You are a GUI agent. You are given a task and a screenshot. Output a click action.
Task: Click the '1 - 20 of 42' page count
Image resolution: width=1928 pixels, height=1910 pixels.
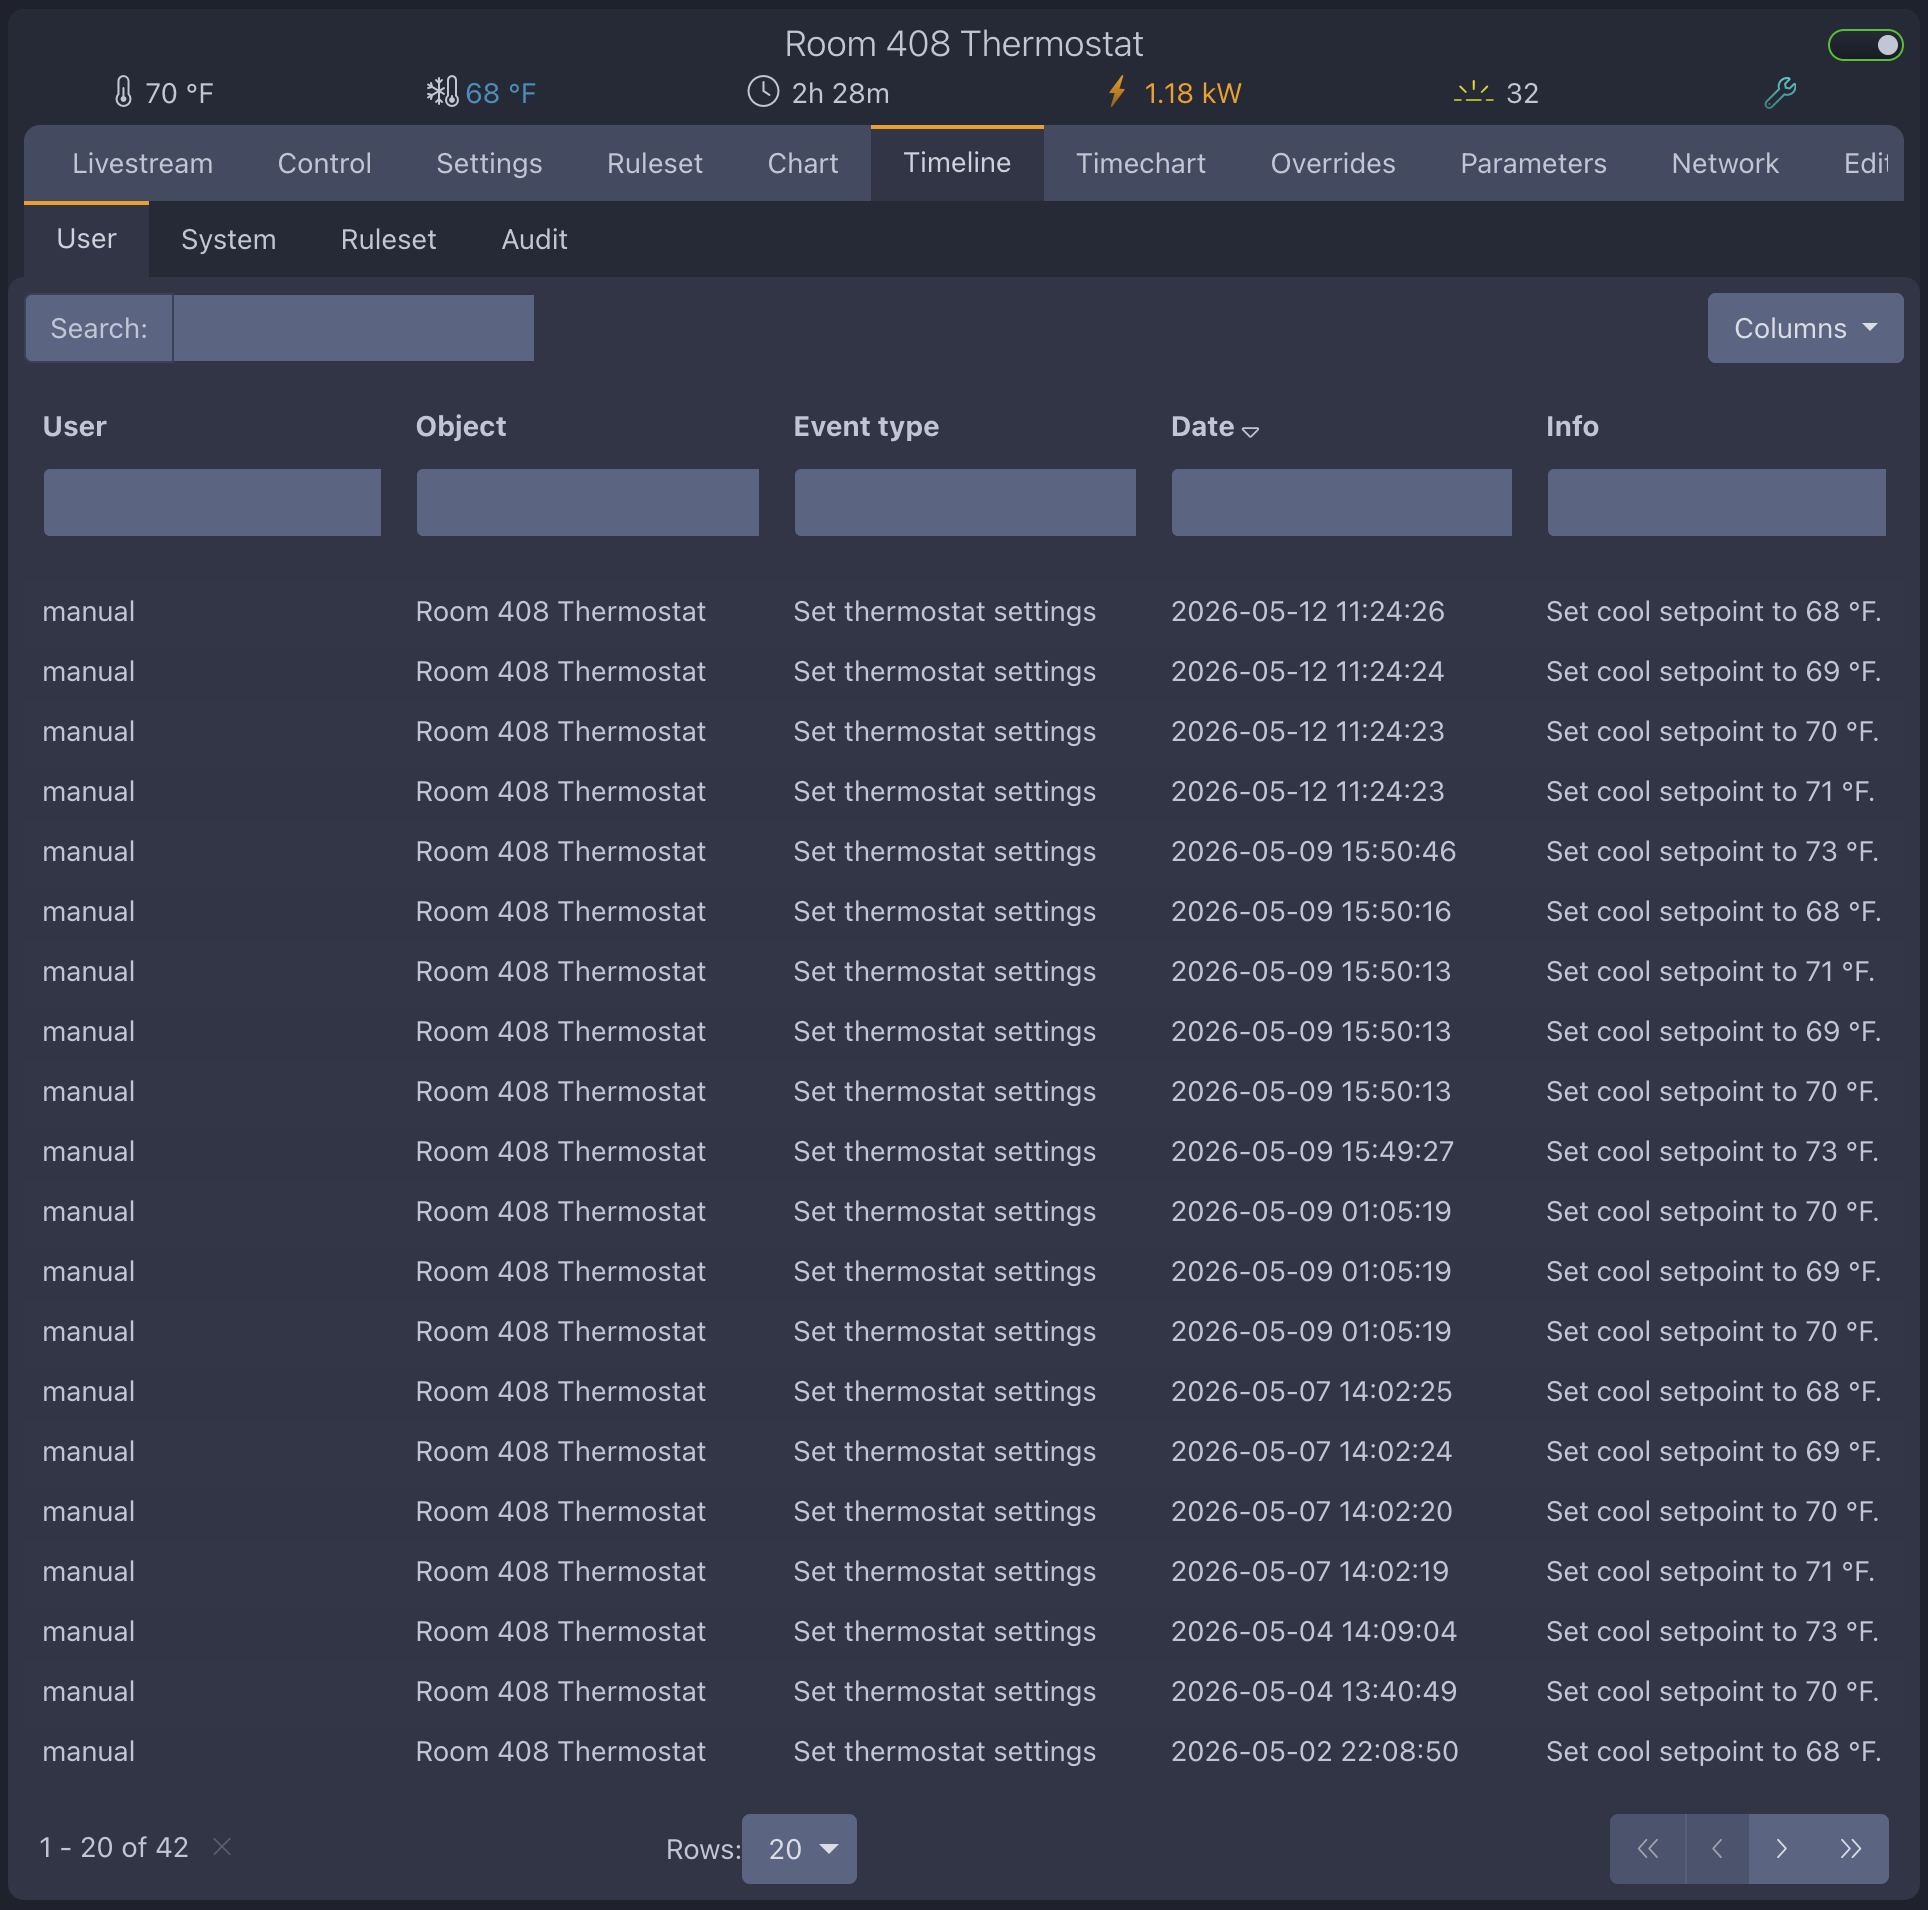pos(114,1847)
